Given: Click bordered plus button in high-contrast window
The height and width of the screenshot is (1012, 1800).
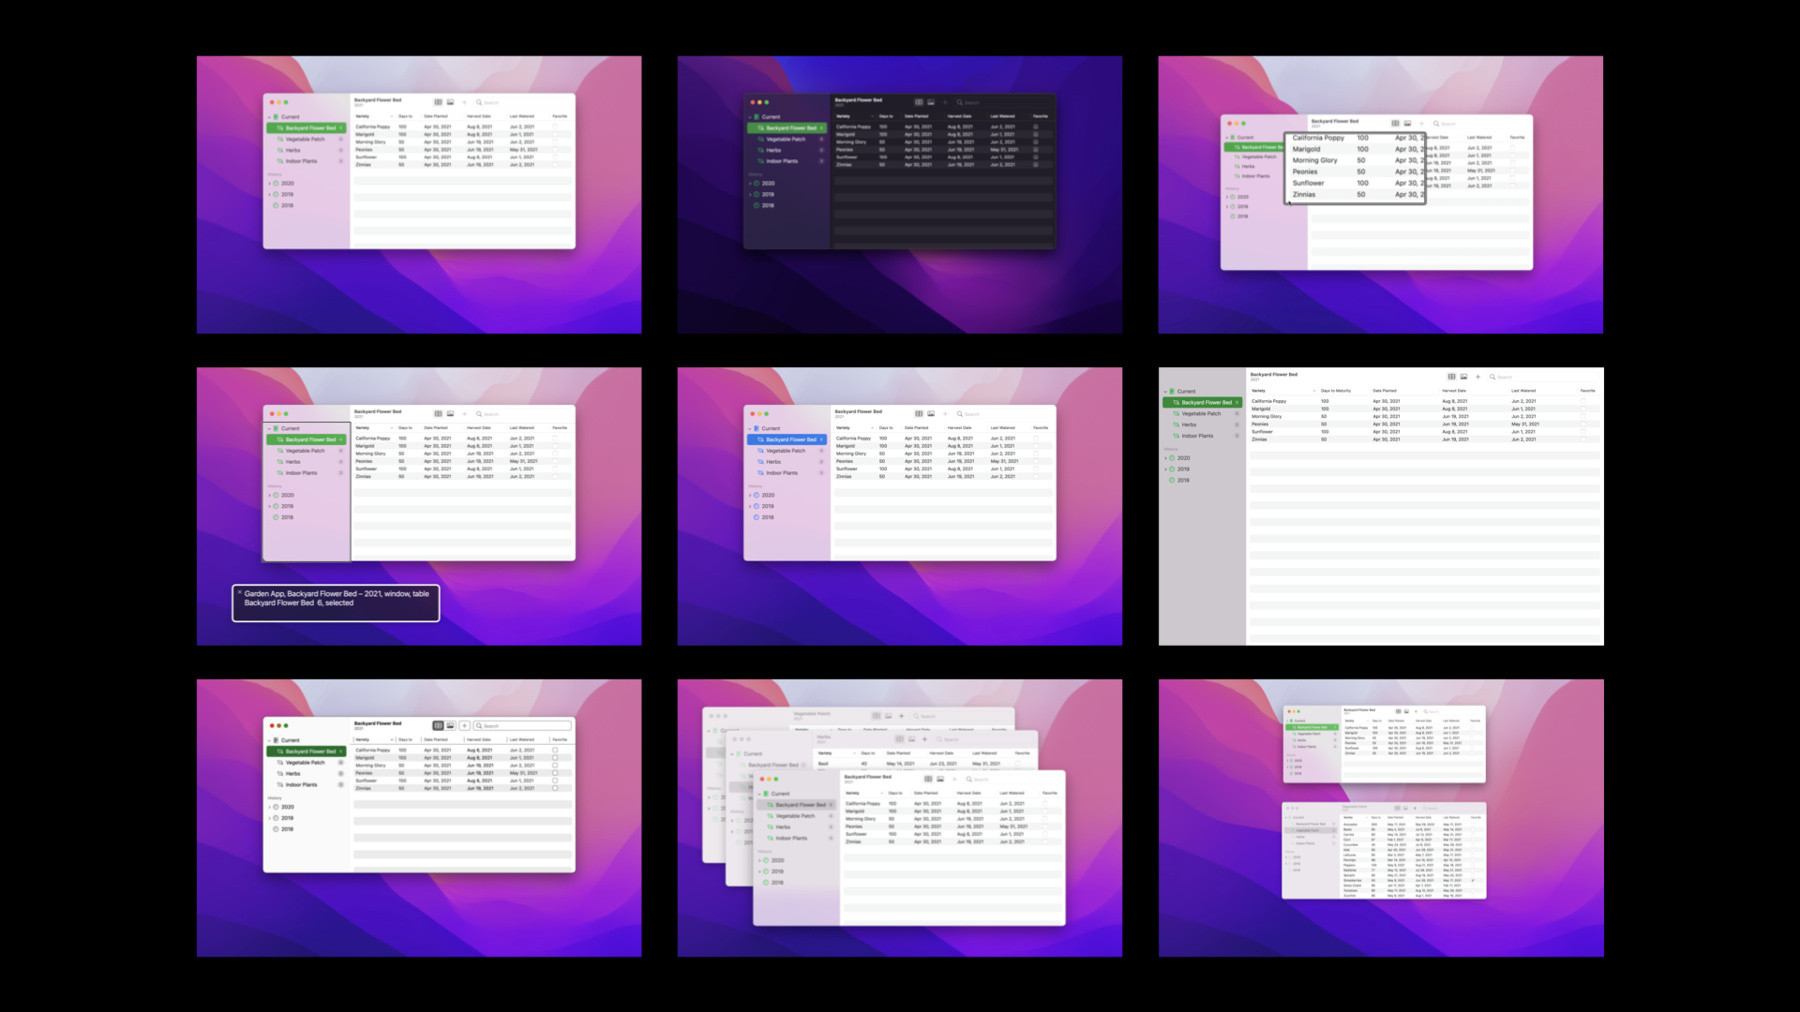Looking at the screenshot, I should pyautogui.click(x=464, y=726).
